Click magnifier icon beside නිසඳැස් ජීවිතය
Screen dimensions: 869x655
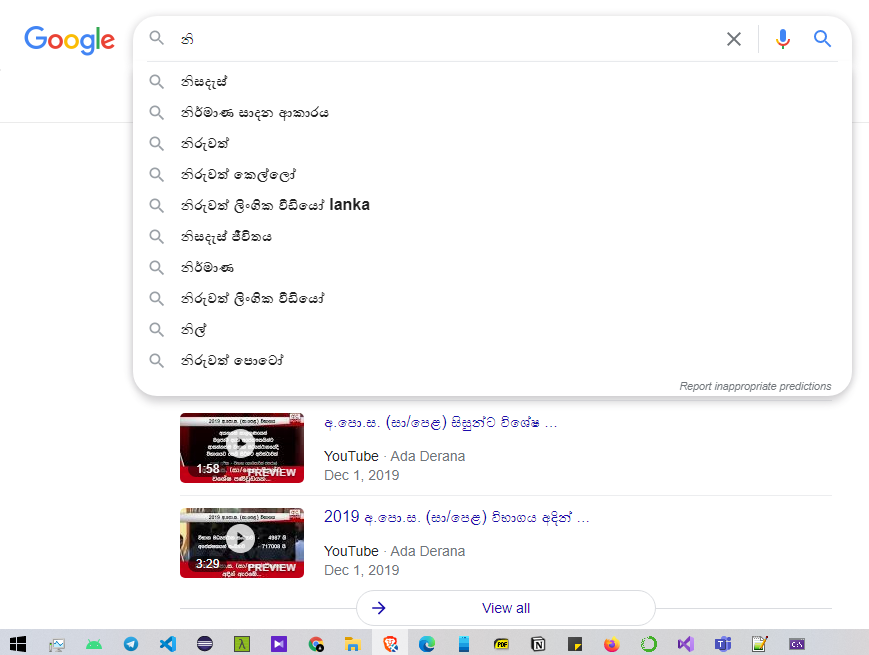point(157,237)
